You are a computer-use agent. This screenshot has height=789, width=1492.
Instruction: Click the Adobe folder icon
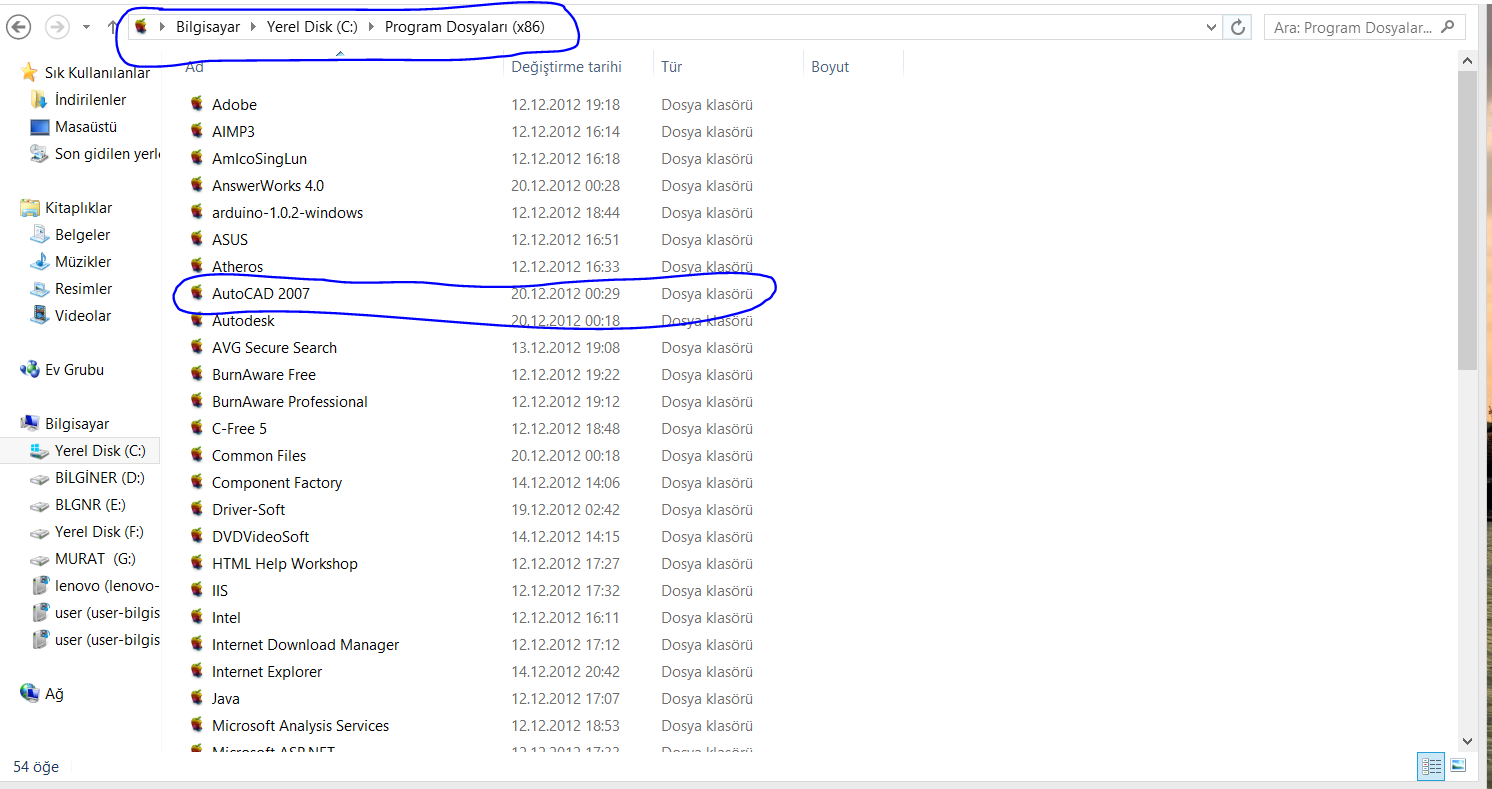coord(197,104)
